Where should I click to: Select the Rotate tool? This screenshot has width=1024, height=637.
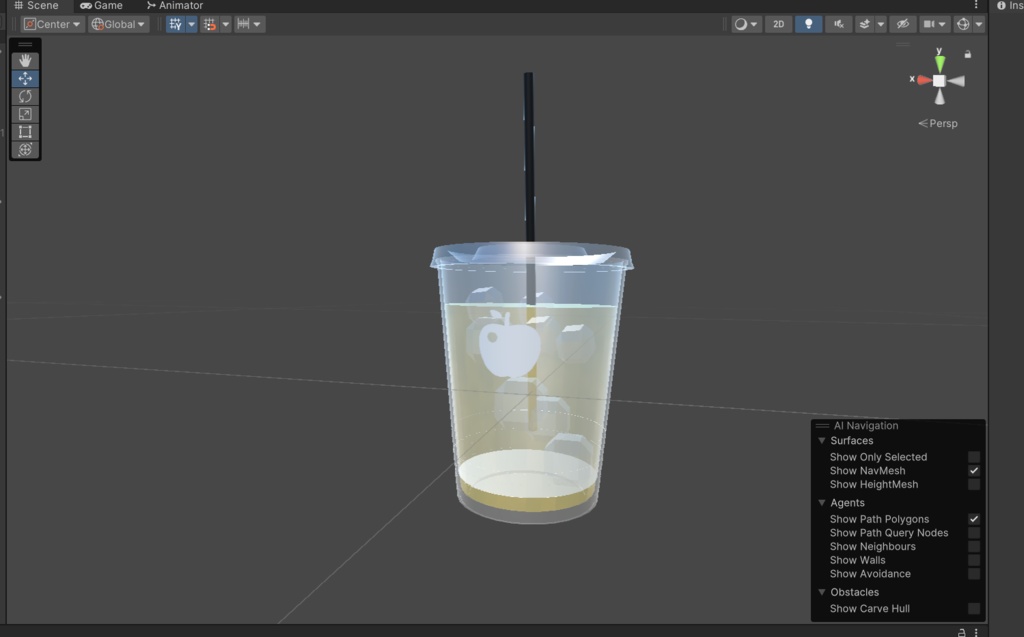[25, 96]
